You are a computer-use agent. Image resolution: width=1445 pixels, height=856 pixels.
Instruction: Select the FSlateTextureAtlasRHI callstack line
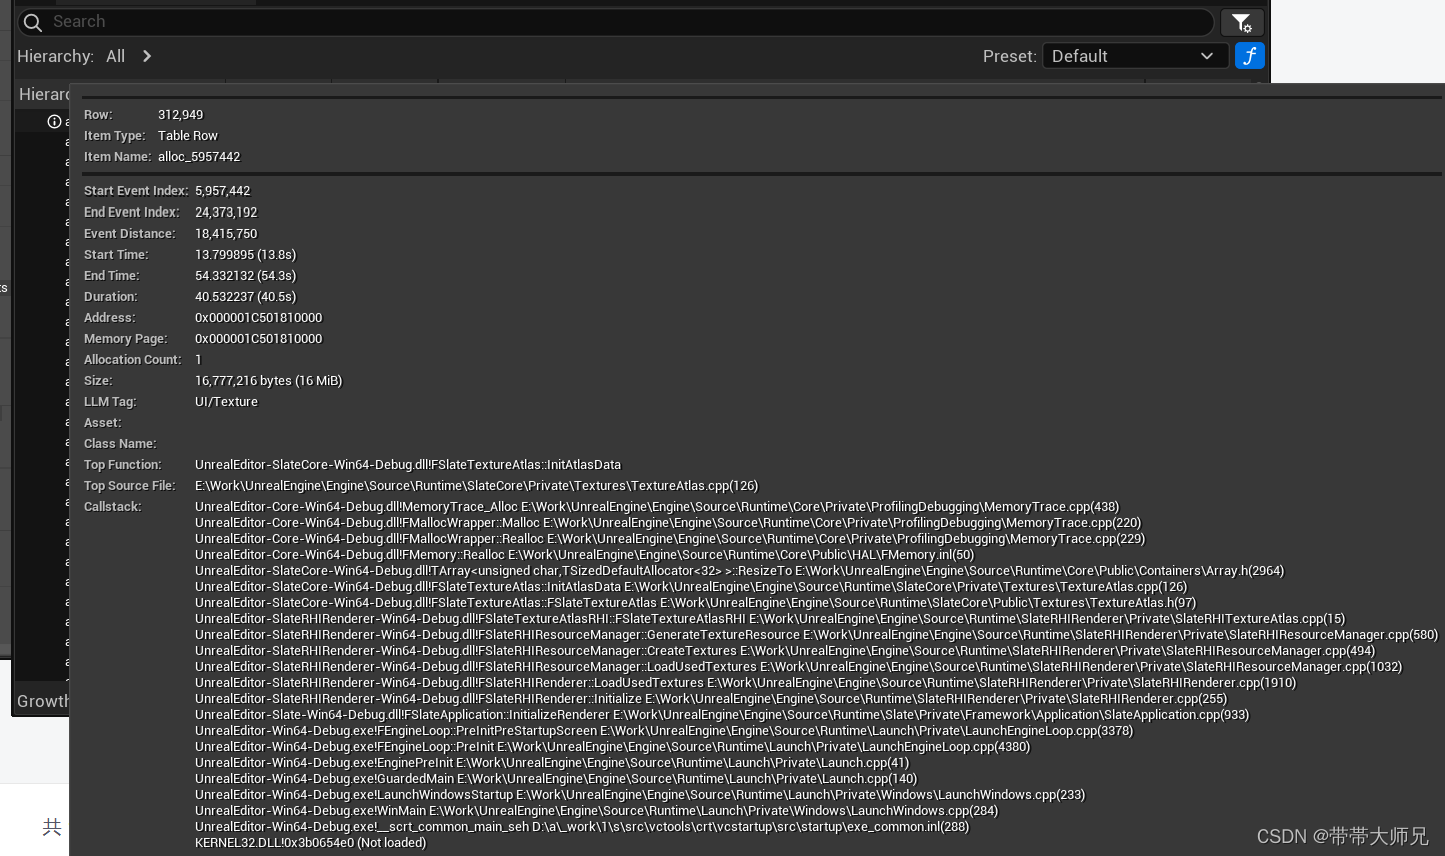(770, 619)
